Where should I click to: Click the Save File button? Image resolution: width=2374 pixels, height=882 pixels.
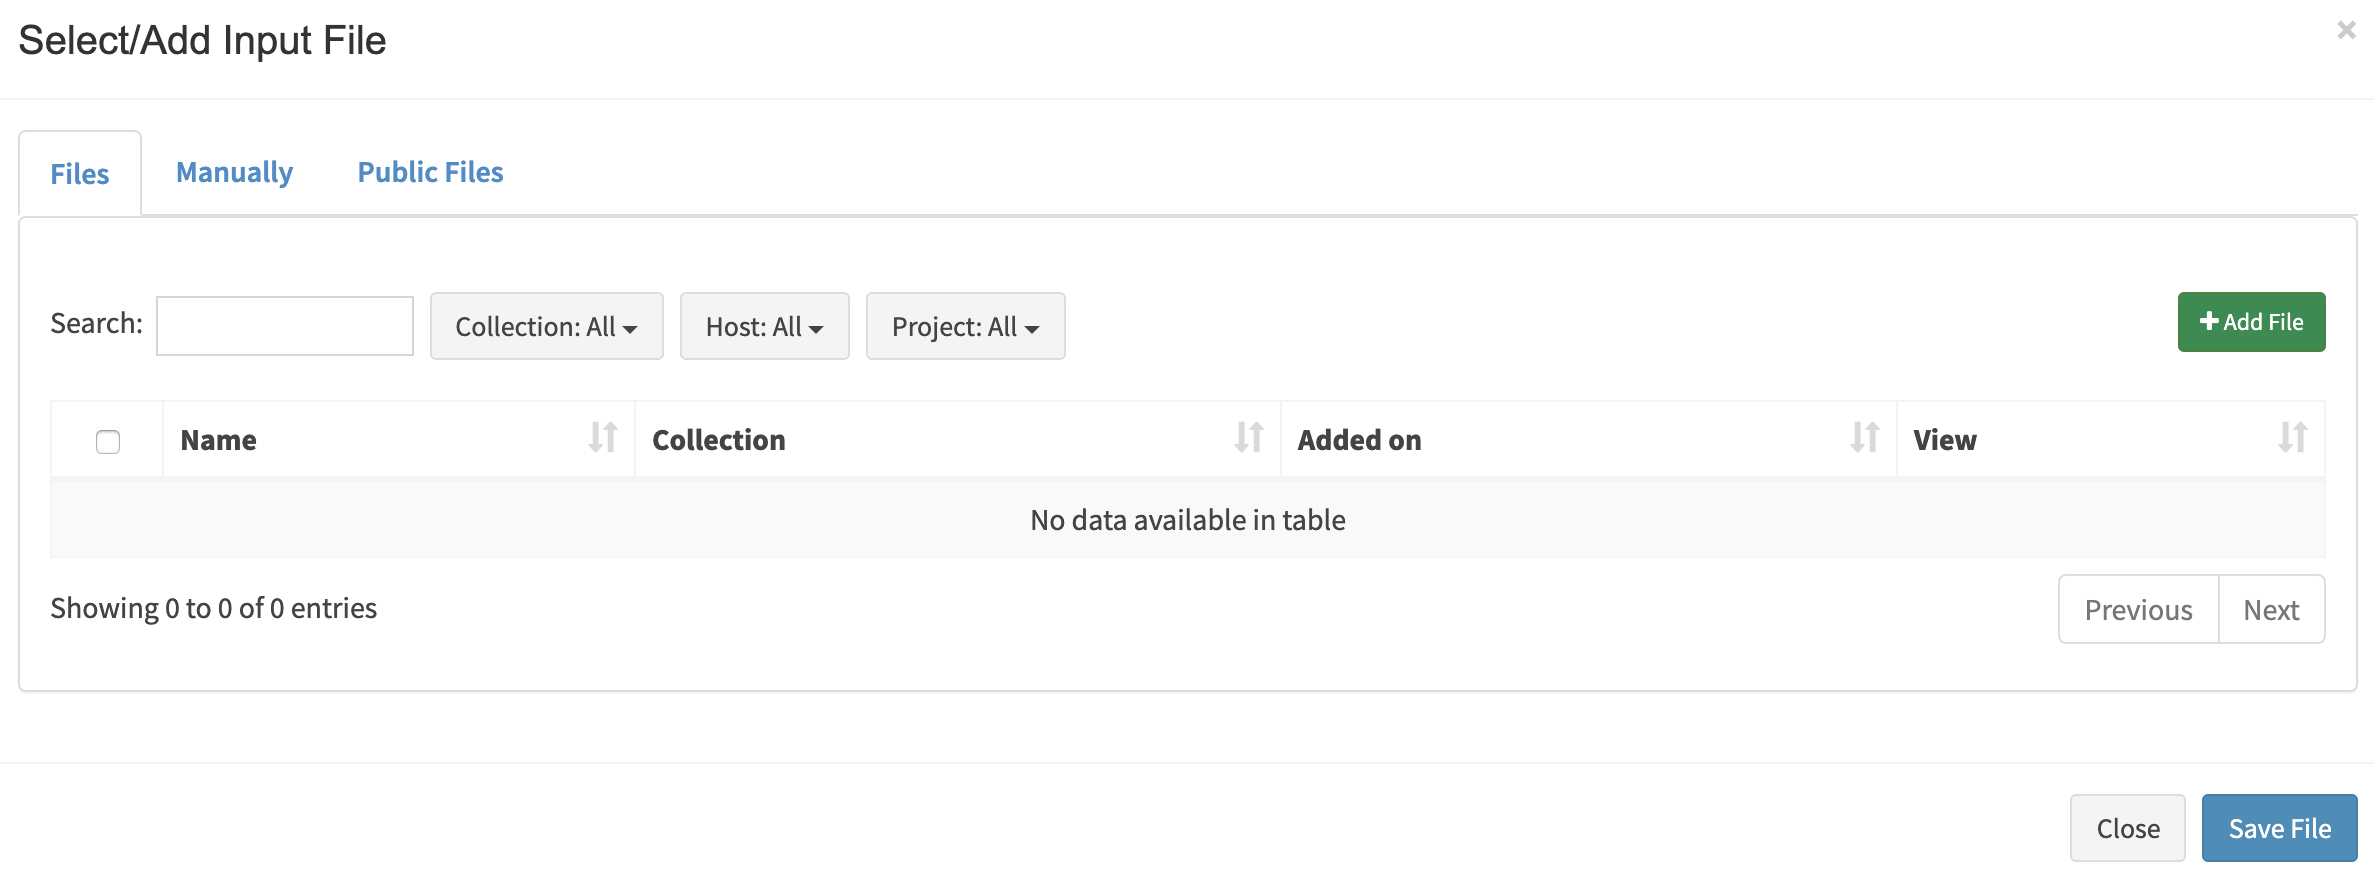pos(2279,828)
